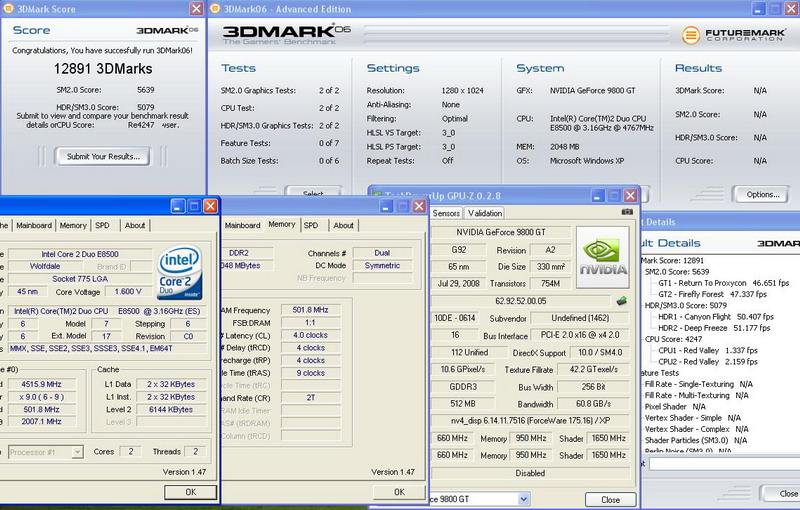Click the Disabled SLI status field in GPU-Z
Screen dimensions: 800x510
coord(530,473)
